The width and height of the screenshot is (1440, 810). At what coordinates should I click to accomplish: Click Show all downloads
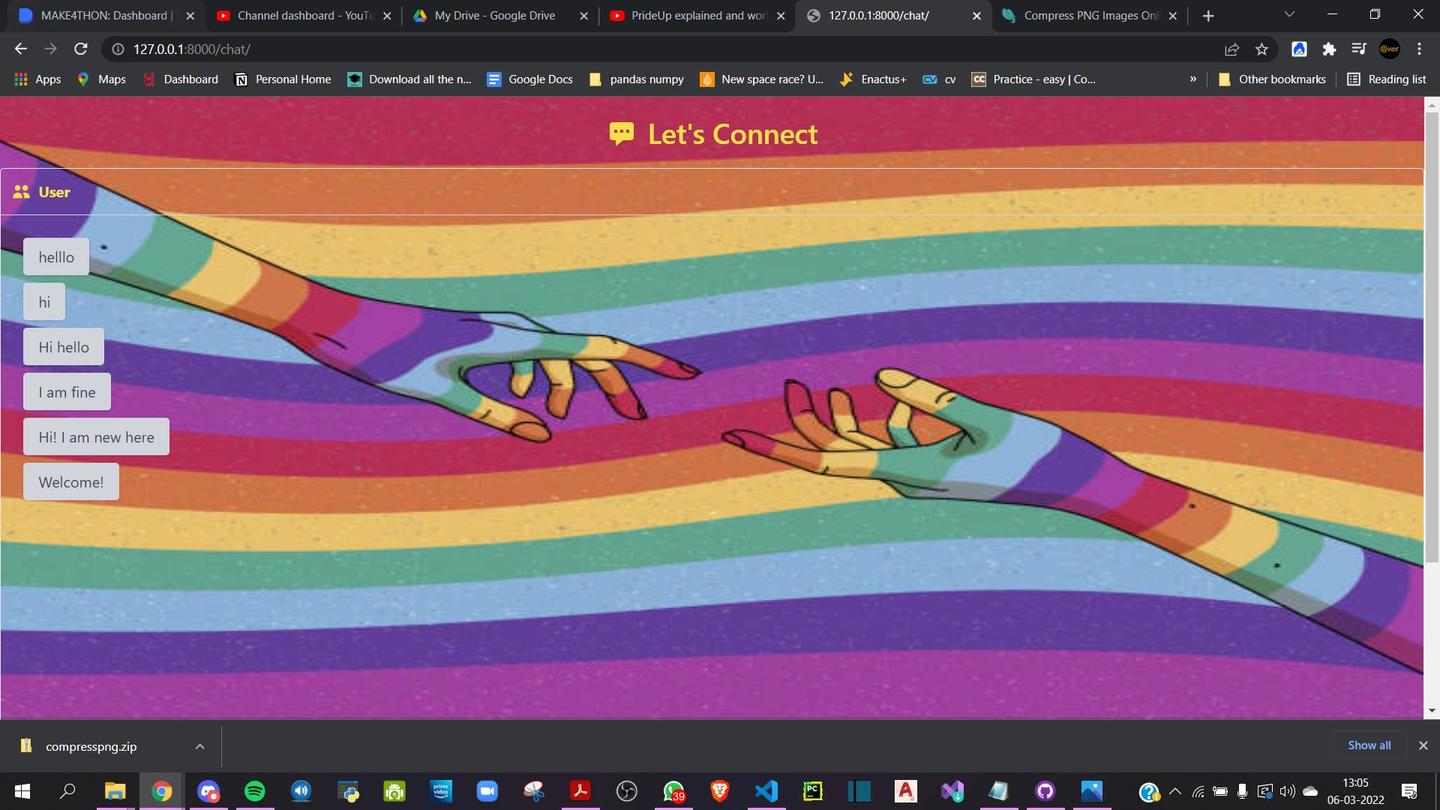coord(1369,745)
